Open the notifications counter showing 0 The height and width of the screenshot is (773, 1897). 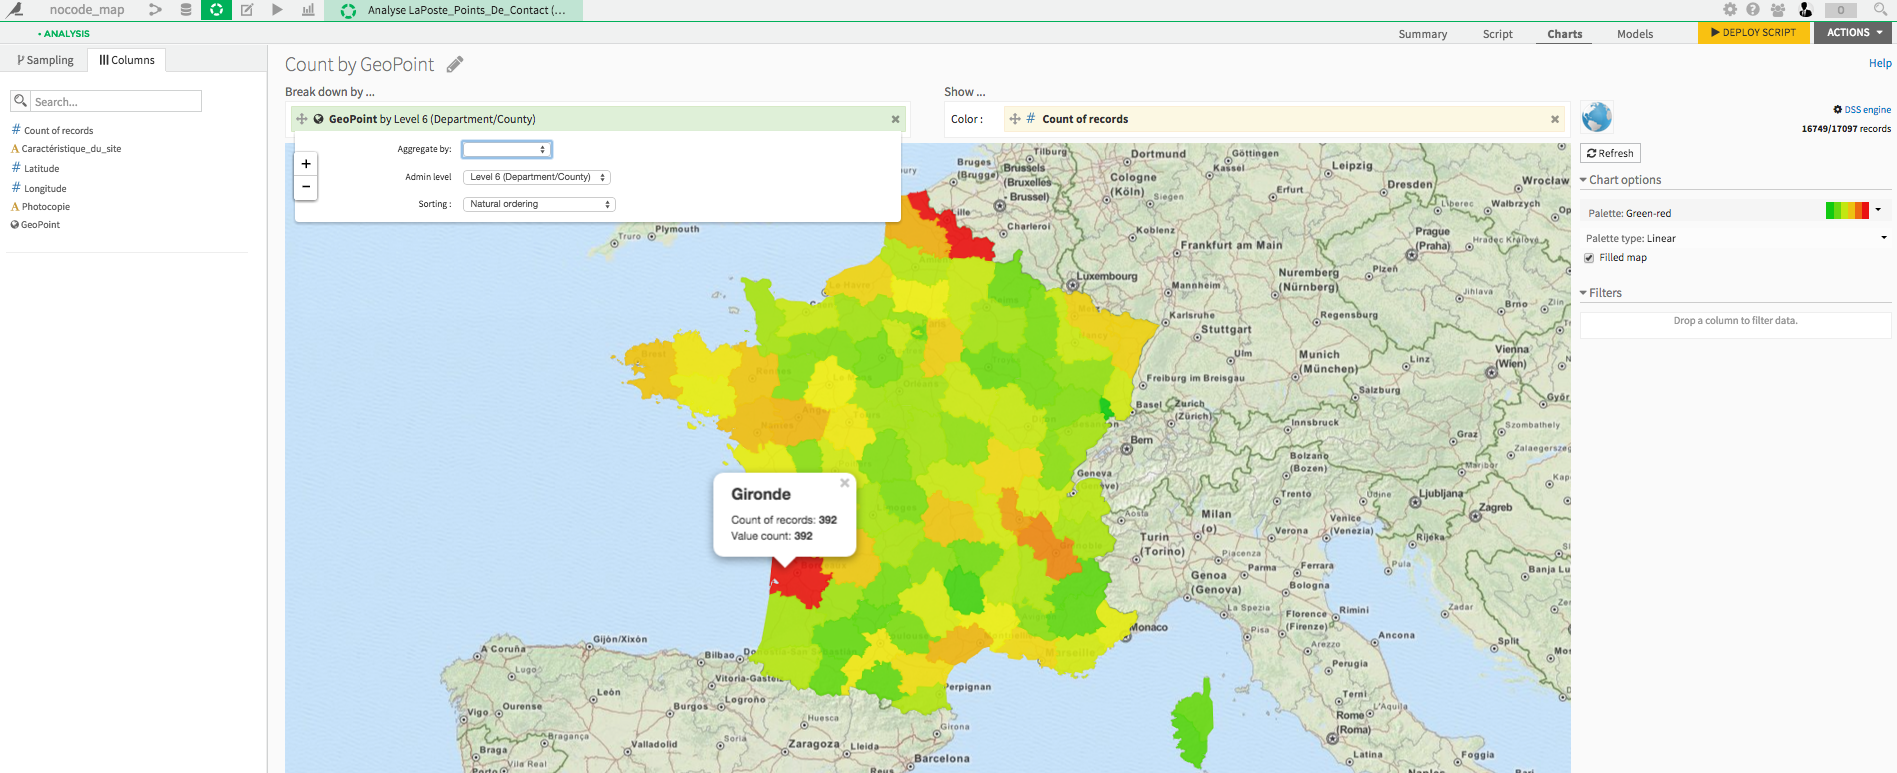coord(1841,10)
